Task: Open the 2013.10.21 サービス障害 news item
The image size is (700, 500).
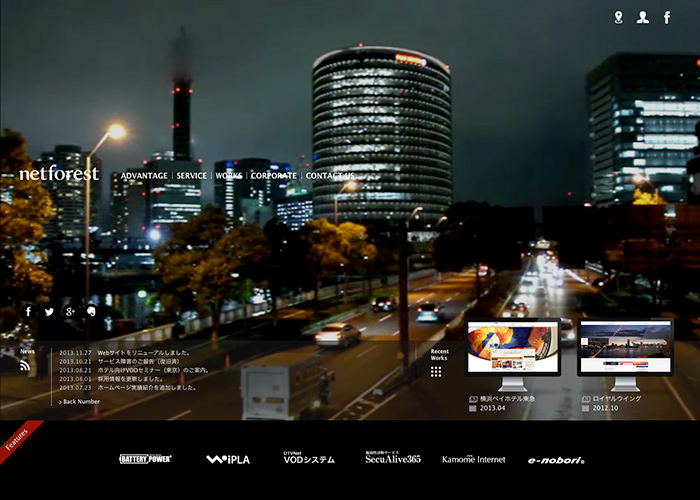Action: click(x=120, y=362)
